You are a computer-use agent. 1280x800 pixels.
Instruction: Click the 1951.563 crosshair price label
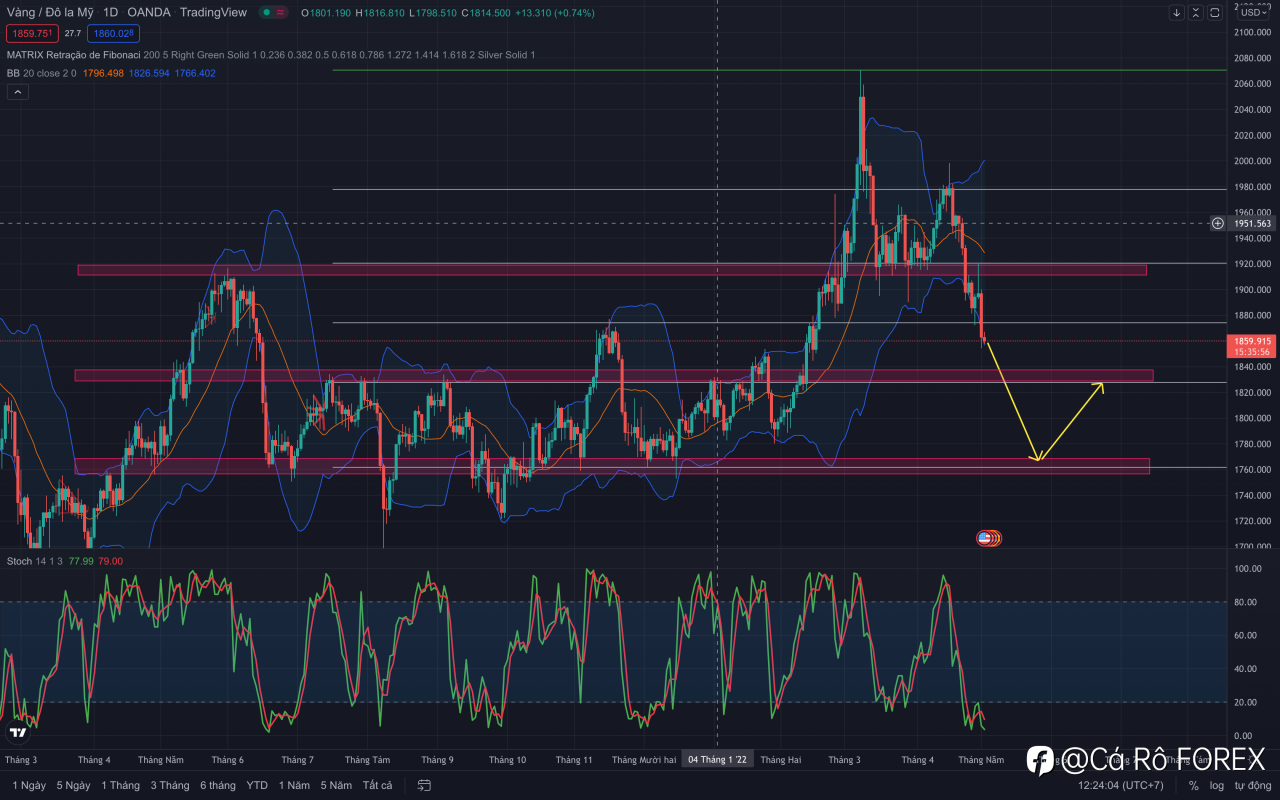(1252, 224)
